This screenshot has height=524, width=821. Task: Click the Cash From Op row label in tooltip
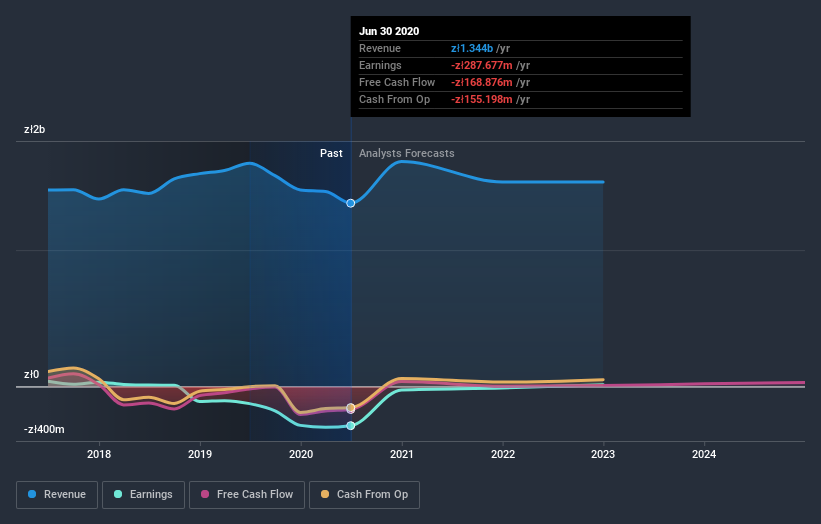pos(394,99)
